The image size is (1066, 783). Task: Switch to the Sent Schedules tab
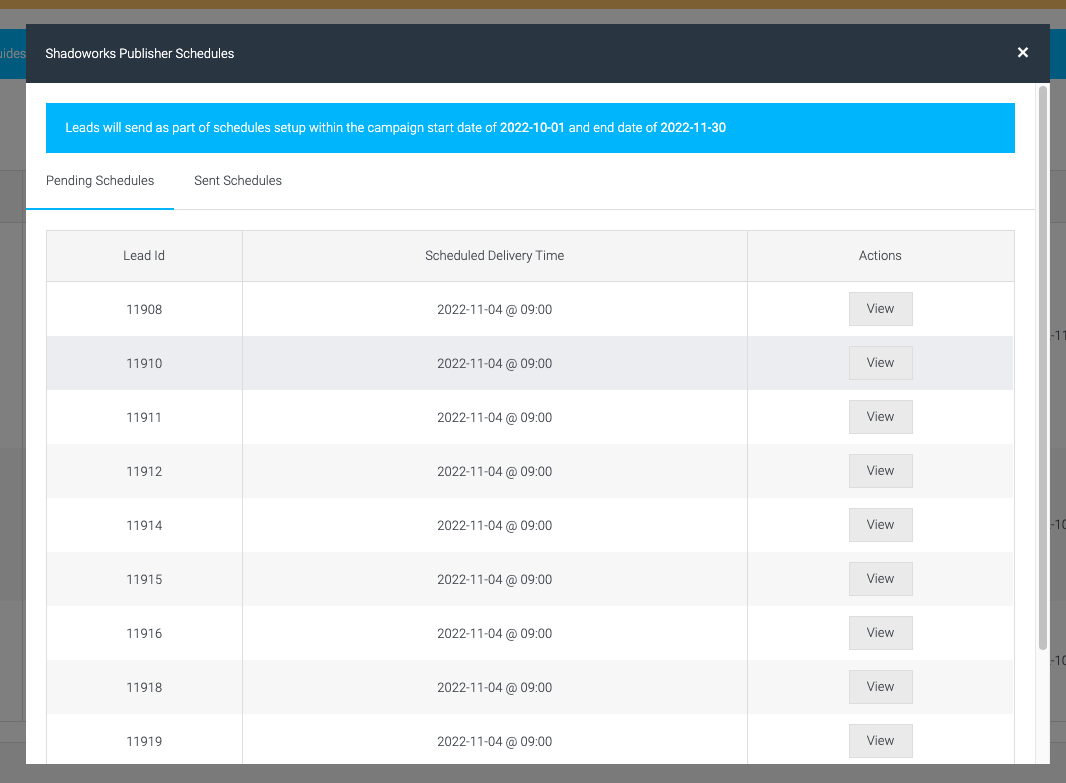pyautogui.click(x=237, y=181)
